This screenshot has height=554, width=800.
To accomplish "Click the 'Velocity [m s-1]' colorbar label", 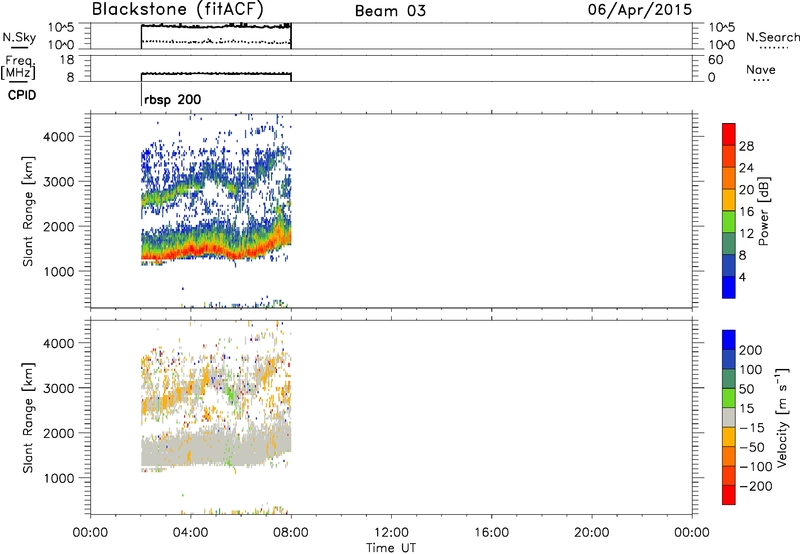I will click(782, 417).
